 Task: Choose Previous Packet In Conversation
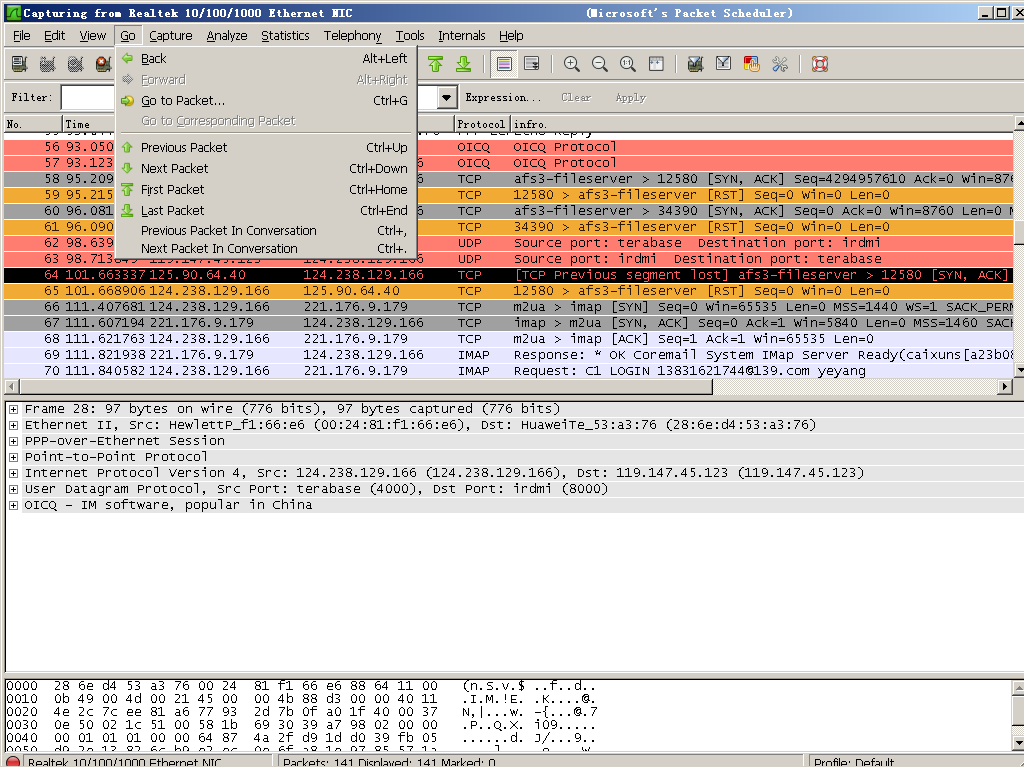[x=266, y=231]
